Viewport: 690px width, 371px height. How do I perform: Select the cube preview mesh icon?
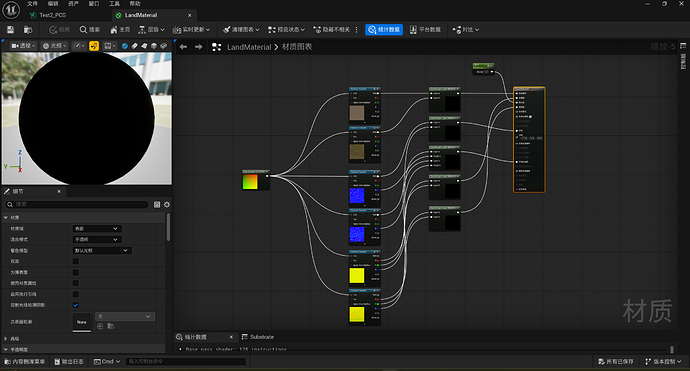tap(154, 46)
